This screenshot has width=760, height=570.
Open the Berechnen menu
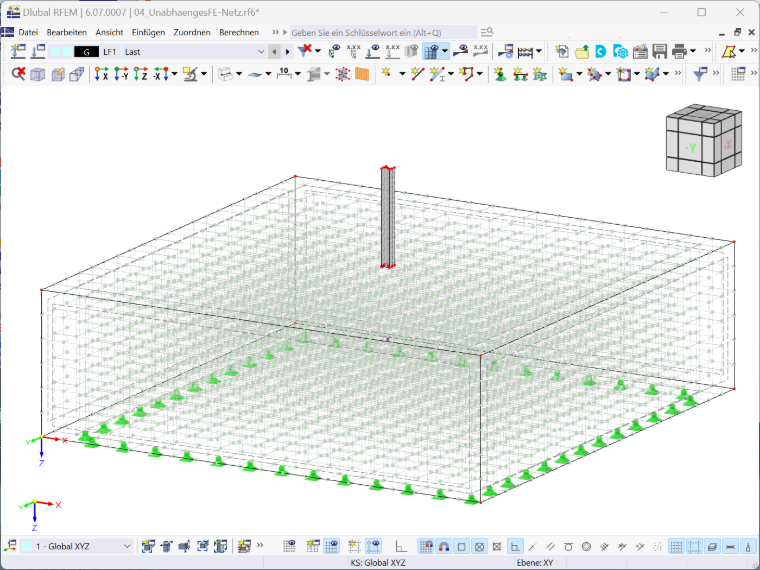click(239, 32)
